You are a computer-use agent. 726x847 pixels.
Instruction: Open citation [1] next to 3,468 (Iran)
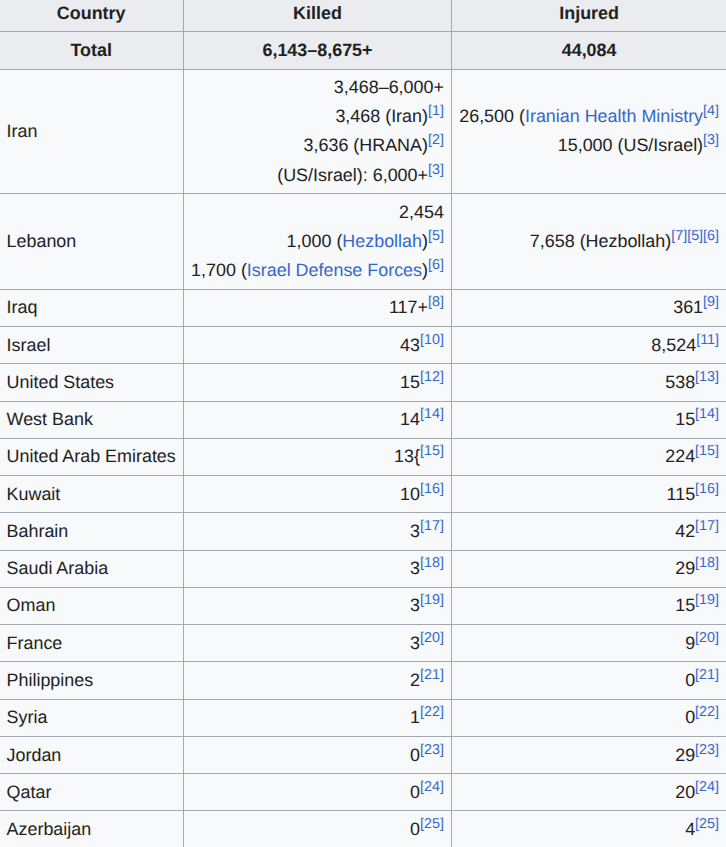tap(436, 111)
